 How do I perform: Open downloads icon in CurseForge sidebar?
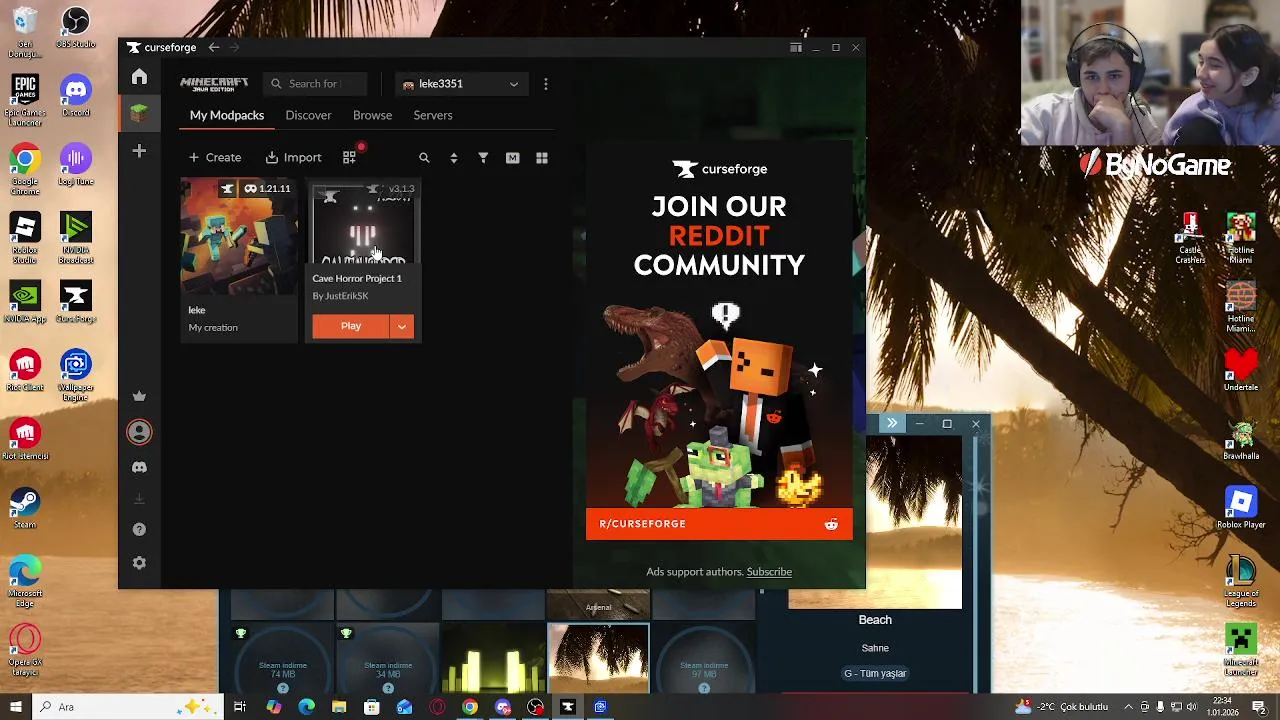pyautogui.click(x=139, y=498)
